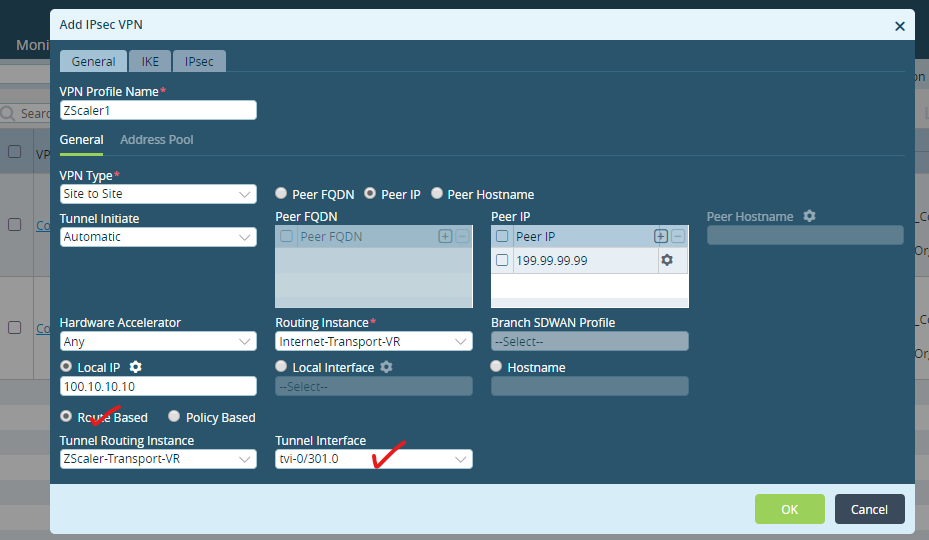Click the gear icon next to Local IP
Image resolution: width=929 pixels, height=540 pixels.
[136, 368]
